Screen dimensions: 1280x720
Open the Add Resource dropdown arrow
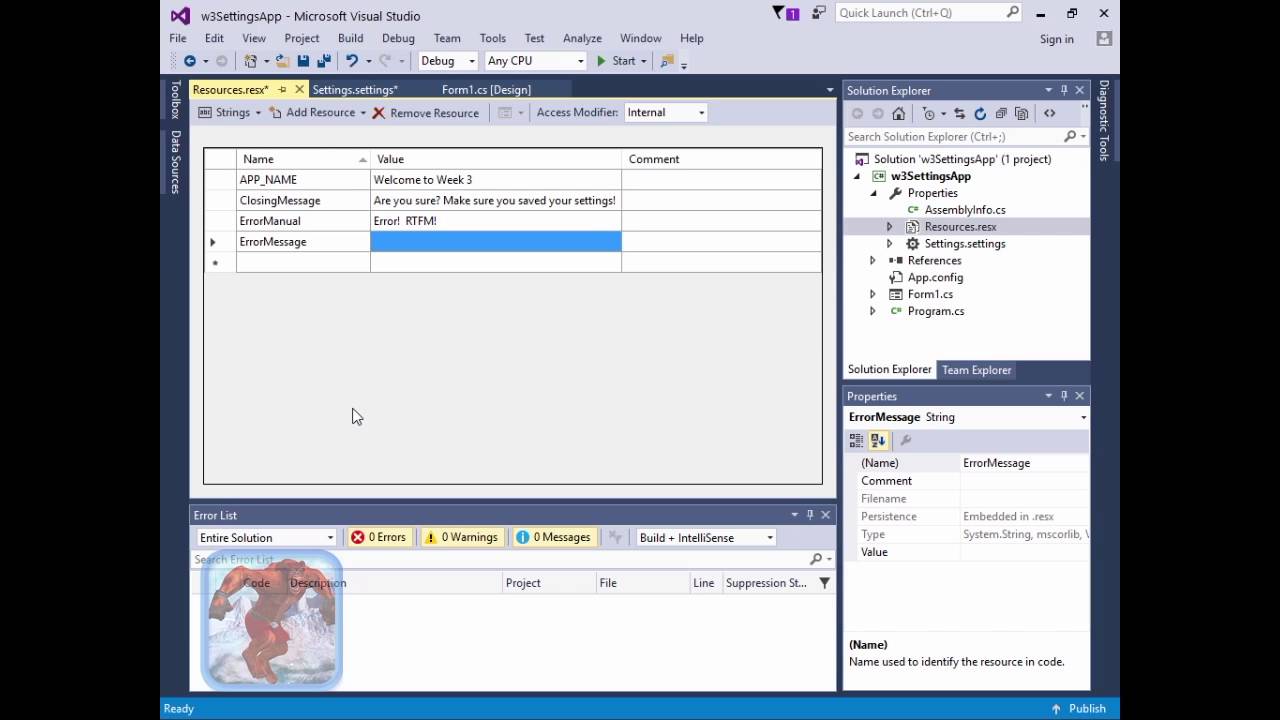(363, 113)
